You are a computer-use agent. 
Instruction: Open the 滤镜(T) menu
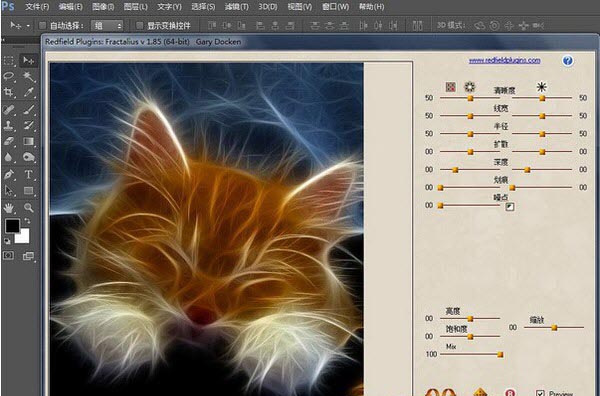click(x=236, y=7)
